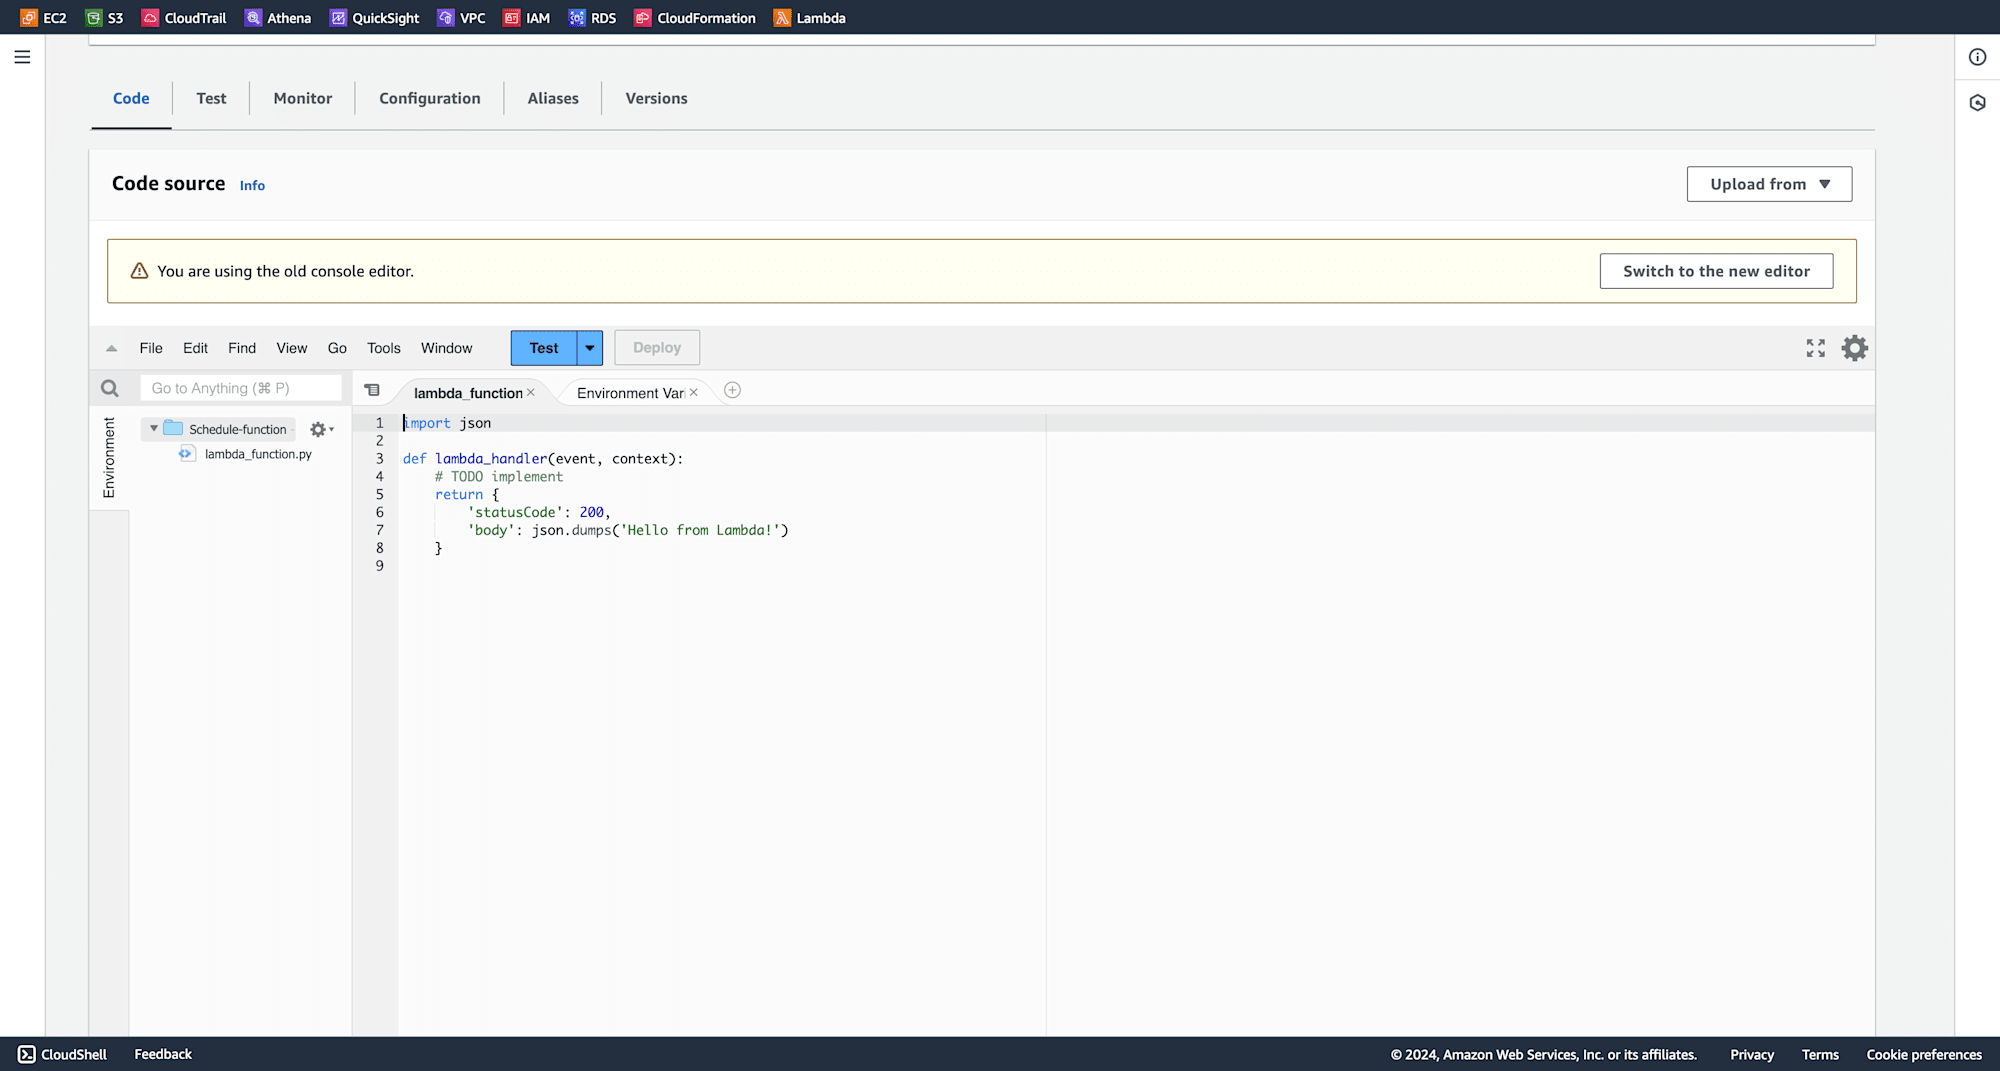This screenshot has height=1071, width=2000.
Task: Open the Lambda service shortcut
Action: point(810,18)
